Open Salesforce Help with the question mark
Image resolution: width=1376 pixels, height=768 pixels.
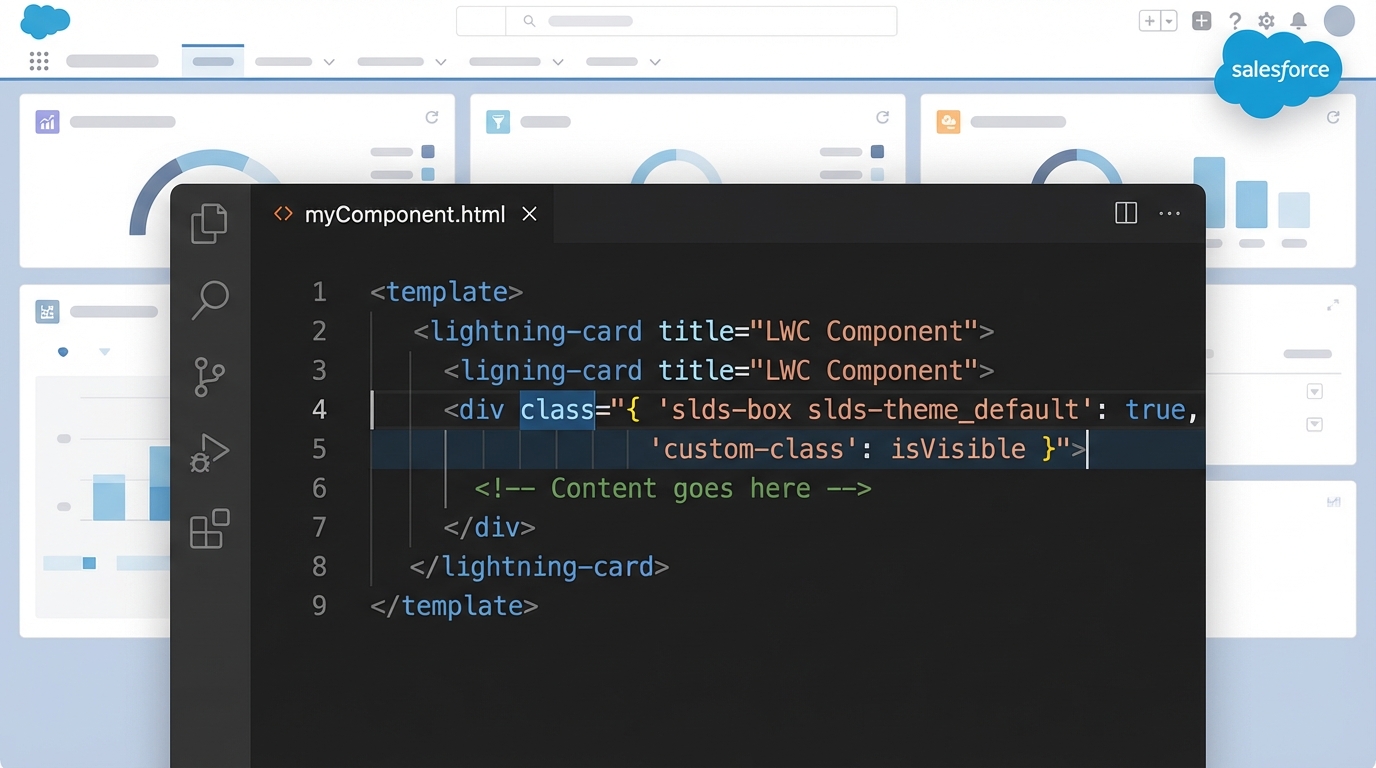(1235, 20)
